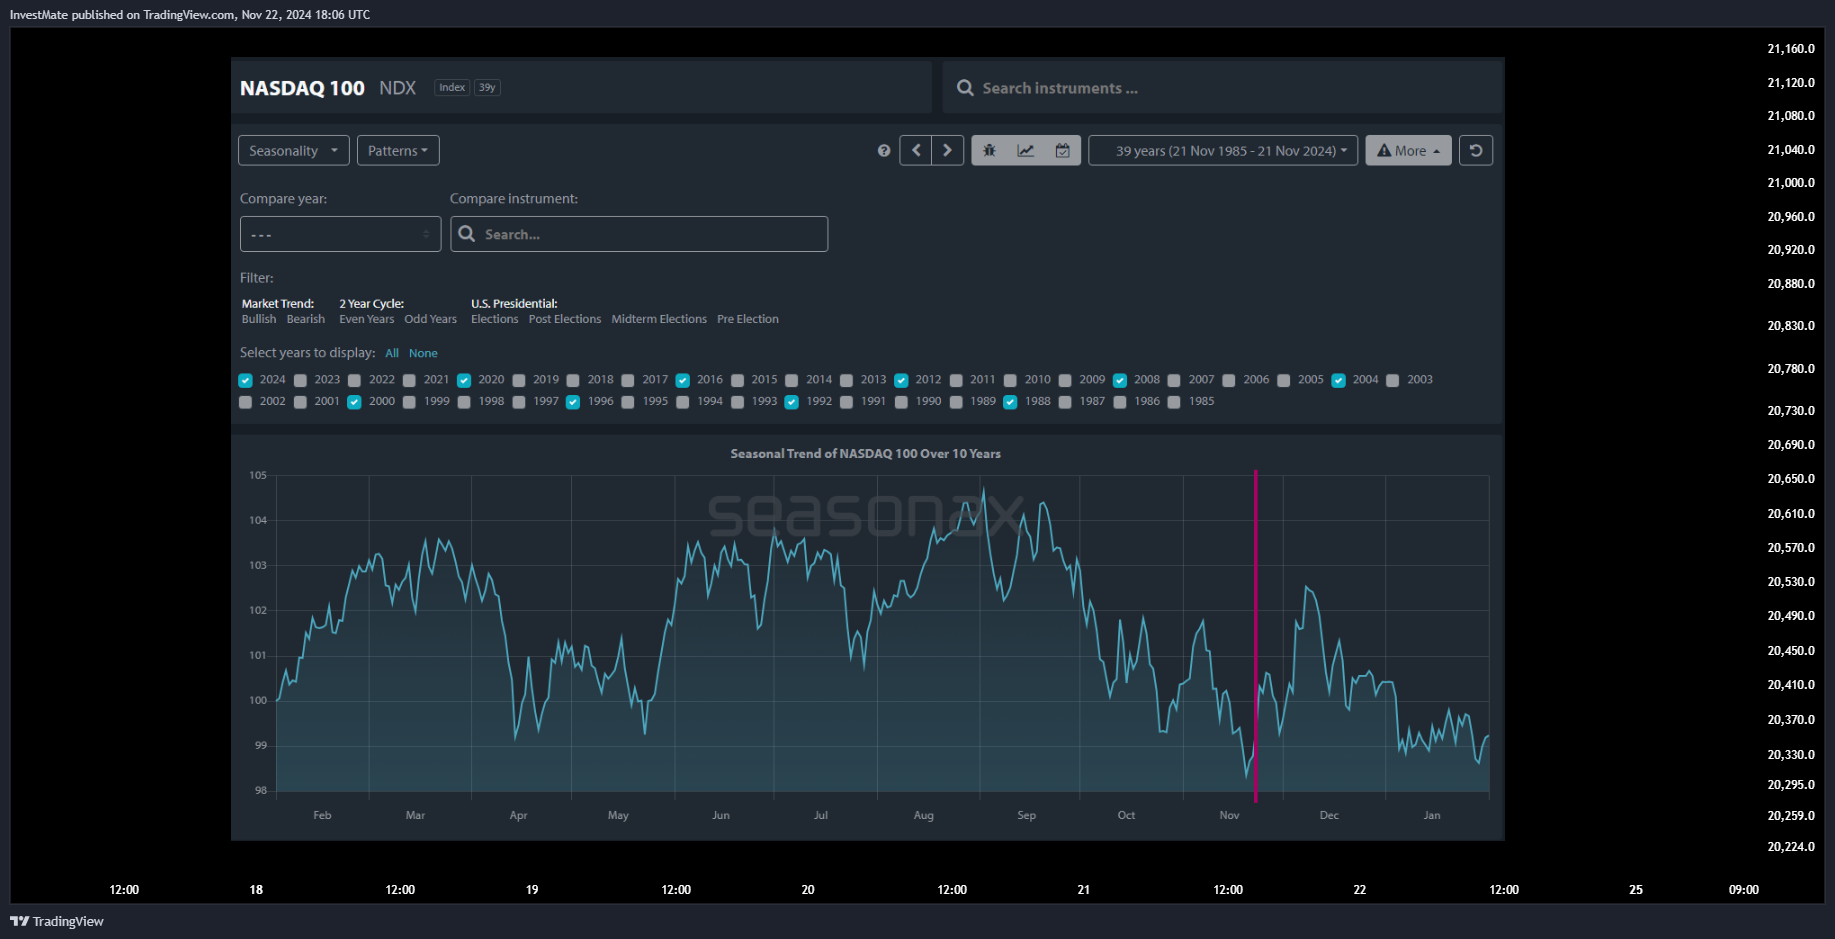Viewport: 1835px width, 939px height.
Task: Check the 2019 year checkbox
Action: tap(519, 380)
